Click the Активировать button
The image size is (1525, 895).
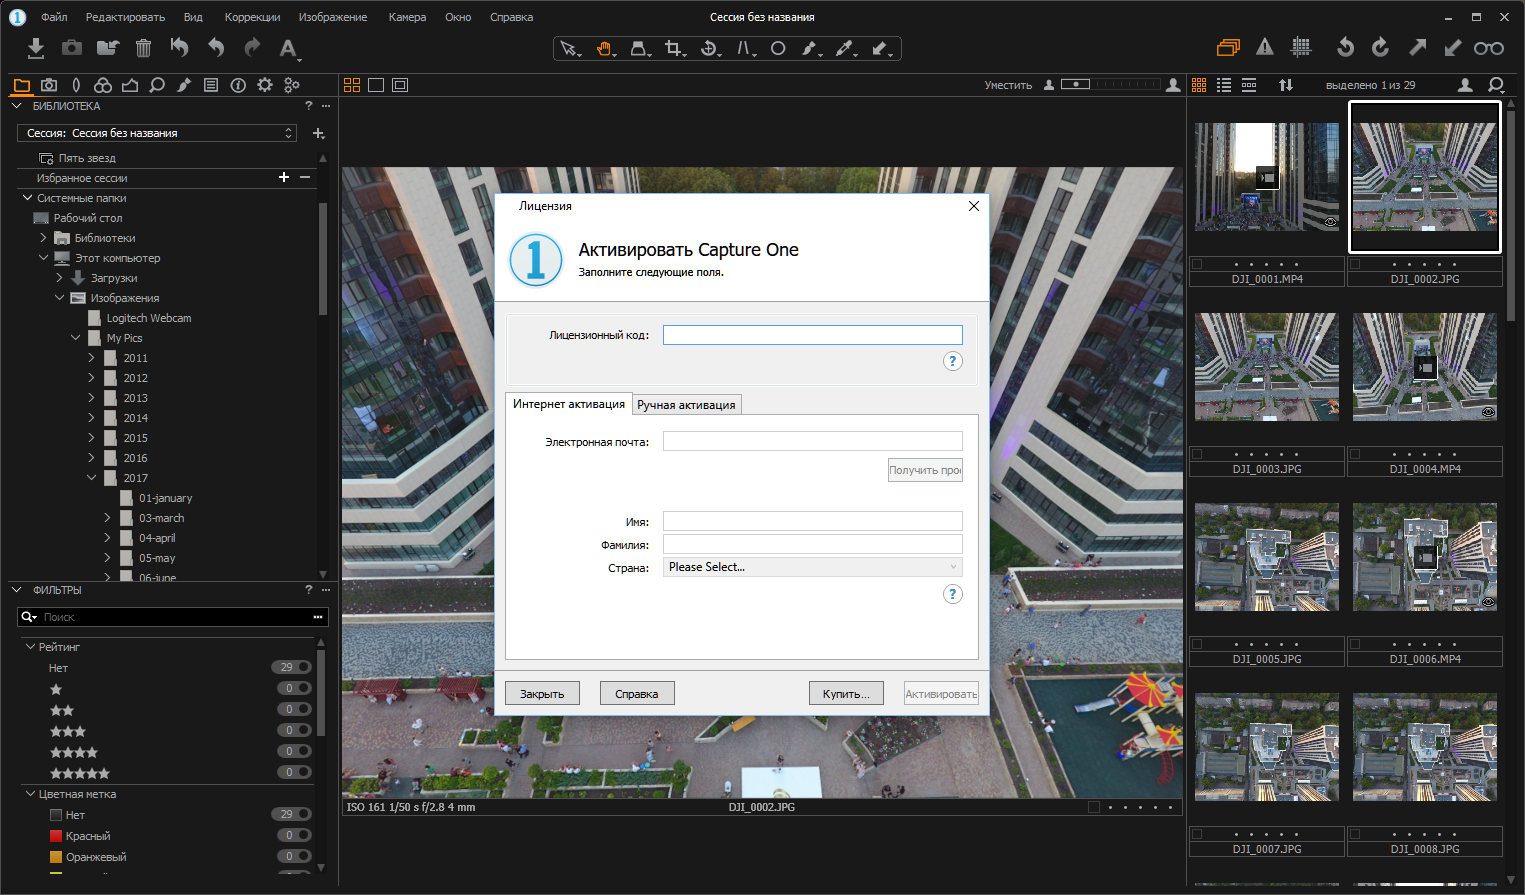tap(941, 693)
